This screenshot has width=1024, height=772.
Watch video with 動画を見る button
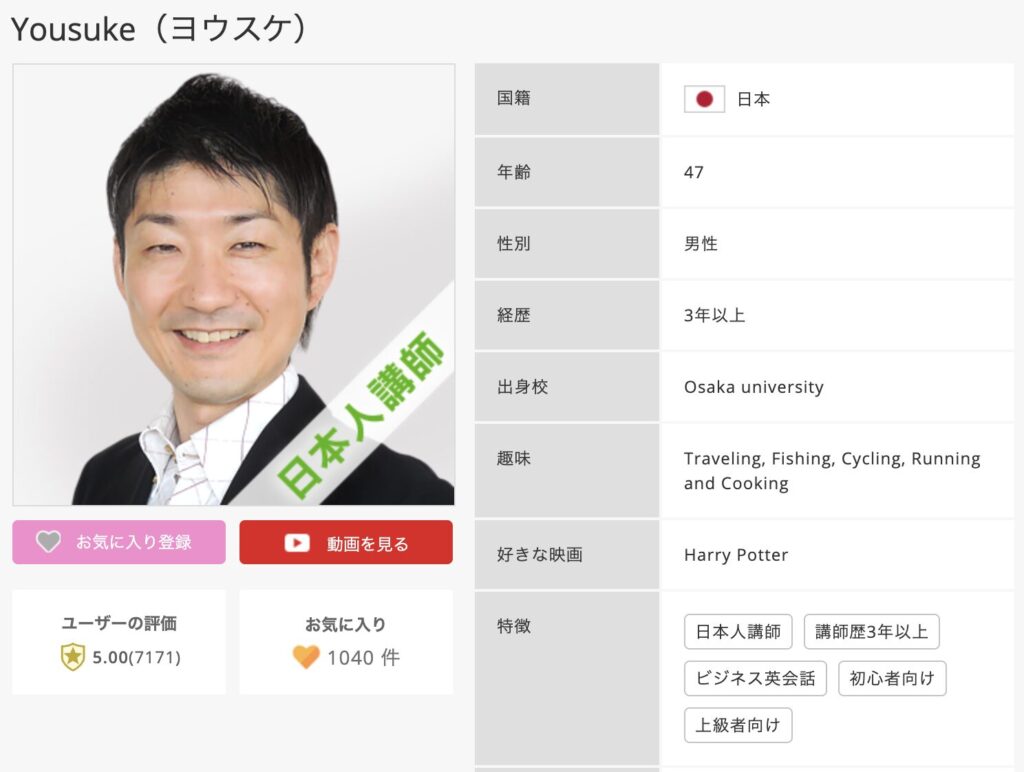tap(345, 542)
